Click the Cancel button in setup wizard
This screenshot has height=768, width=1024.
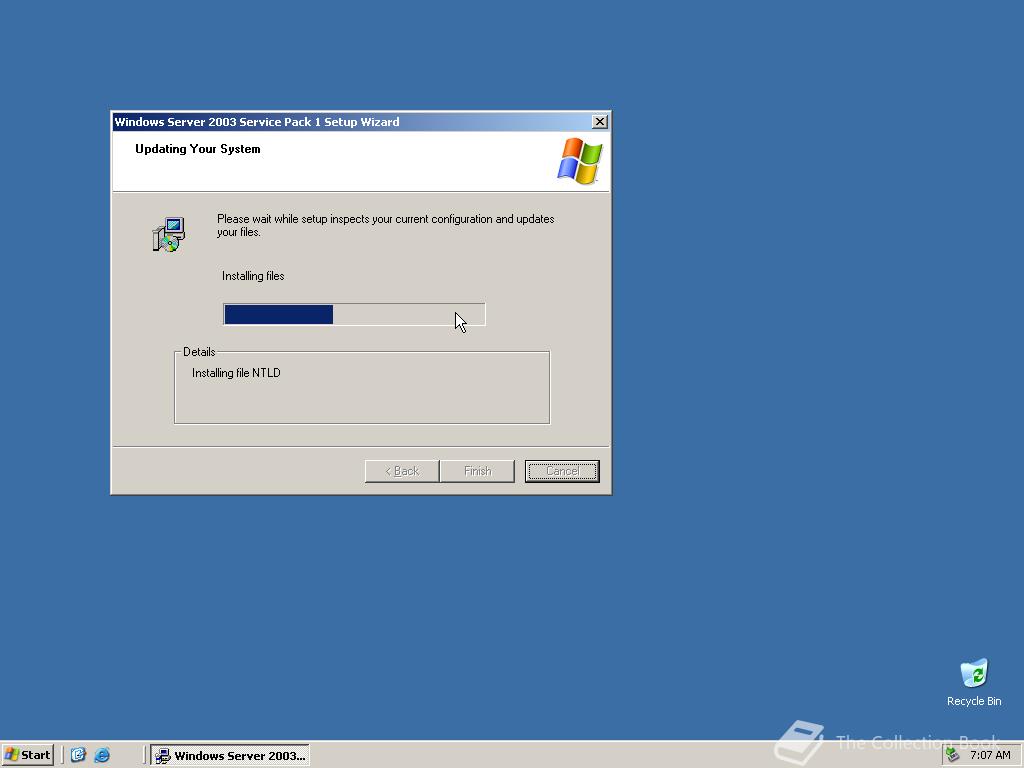coord(562,471)
